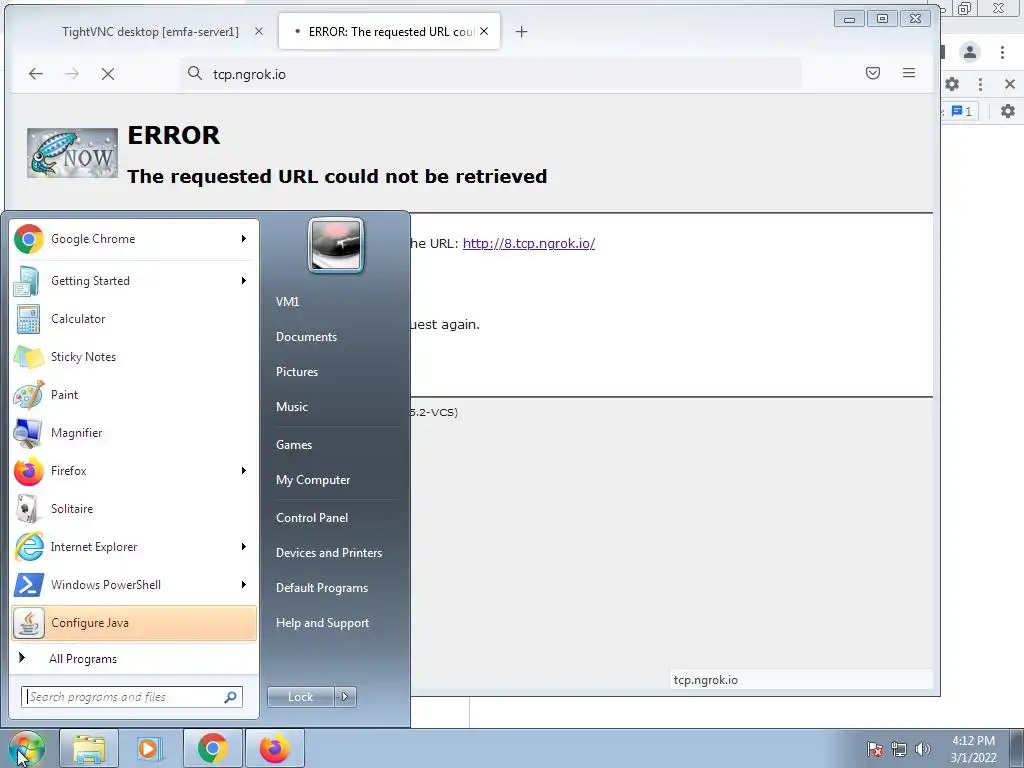1024x768 pixels.
Task: Open Windows Media Player taskbar icon
Action: coord(149,748)
